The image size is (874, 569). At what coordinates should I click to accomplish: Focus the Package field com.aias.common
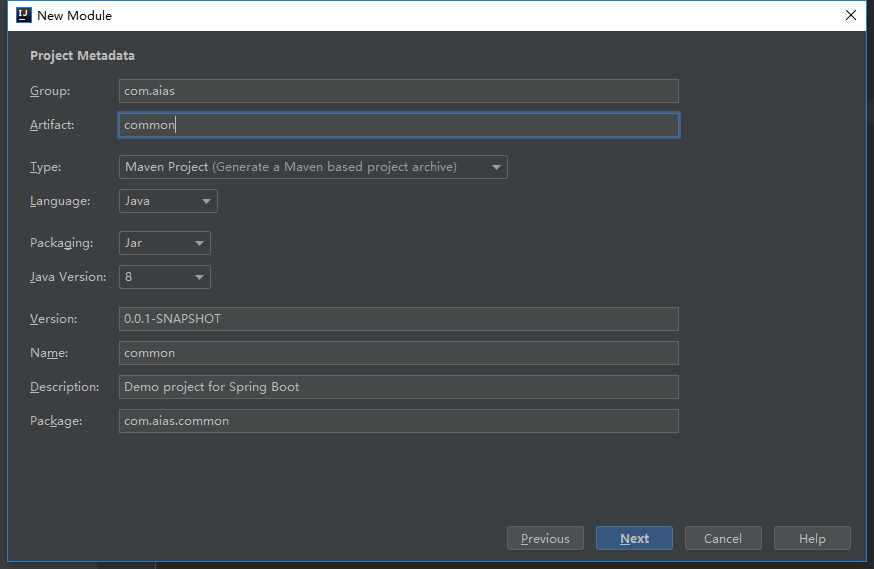coord(398,421)
